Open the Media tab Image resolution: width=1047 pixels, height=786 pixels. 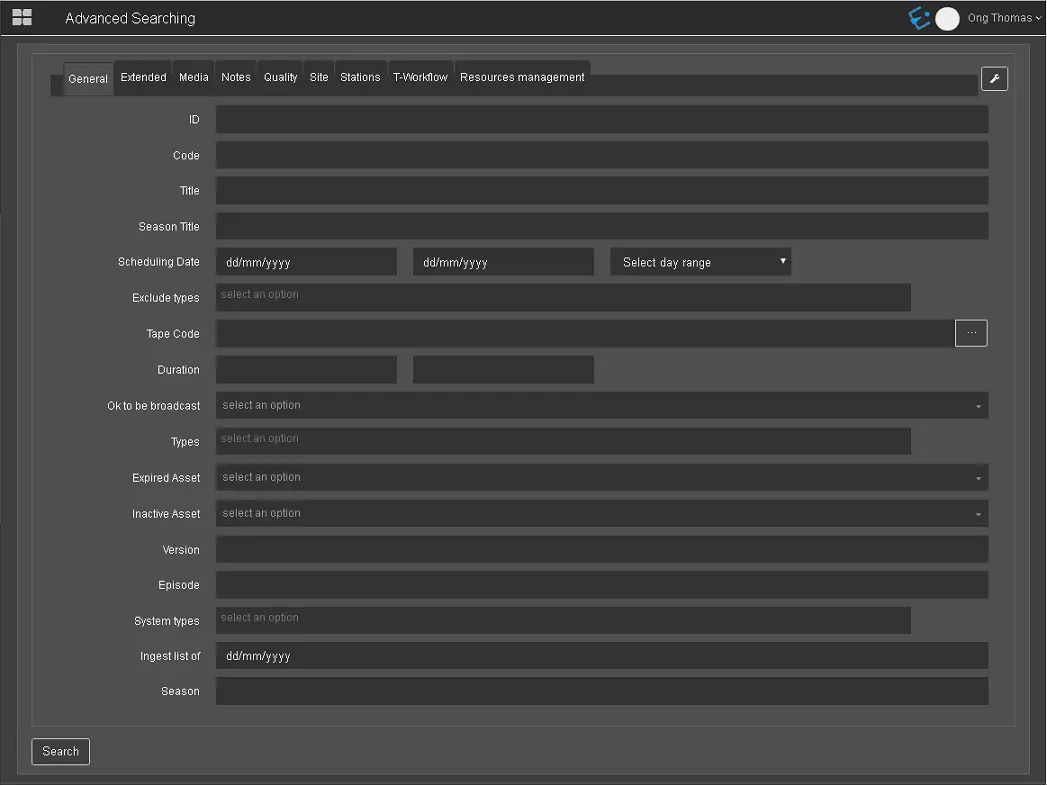tap(194, 77)
